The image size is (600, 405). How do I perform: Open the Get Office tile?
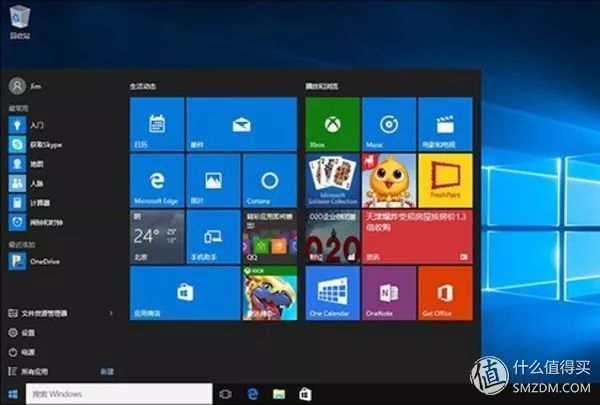(445, 293)
